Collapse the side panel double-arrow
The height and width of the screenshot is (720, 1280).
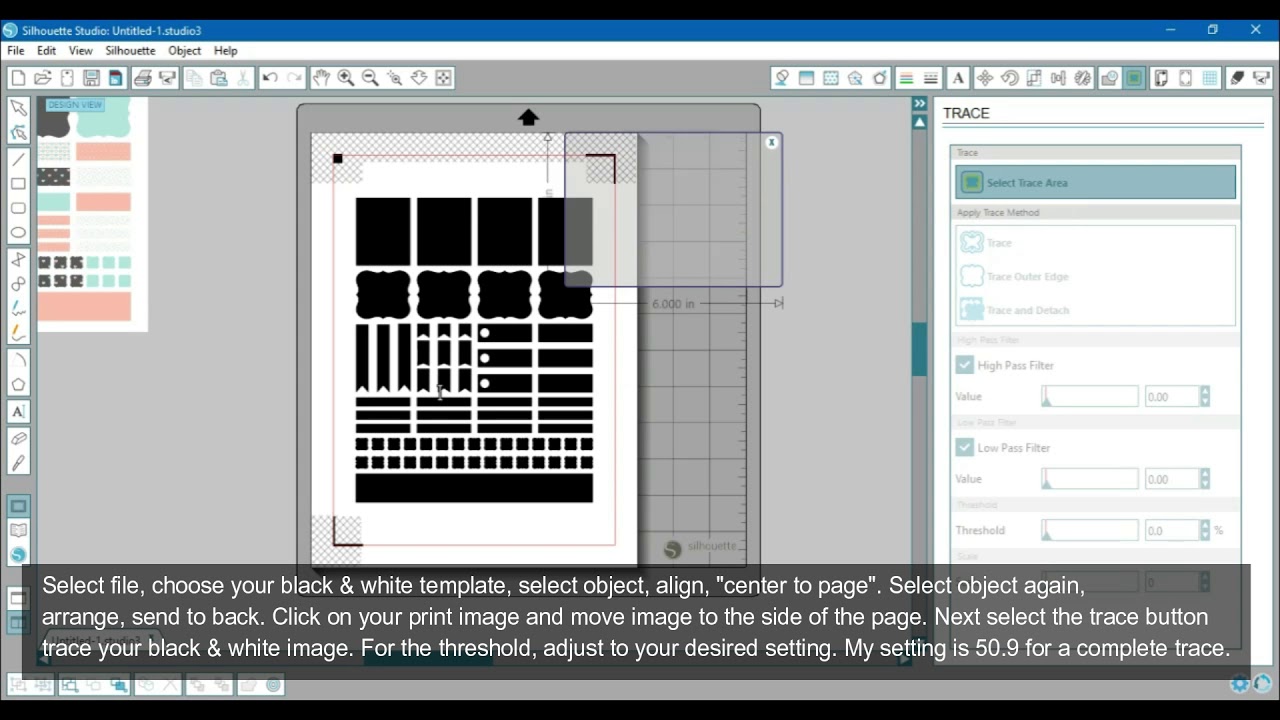coord(919,103)
